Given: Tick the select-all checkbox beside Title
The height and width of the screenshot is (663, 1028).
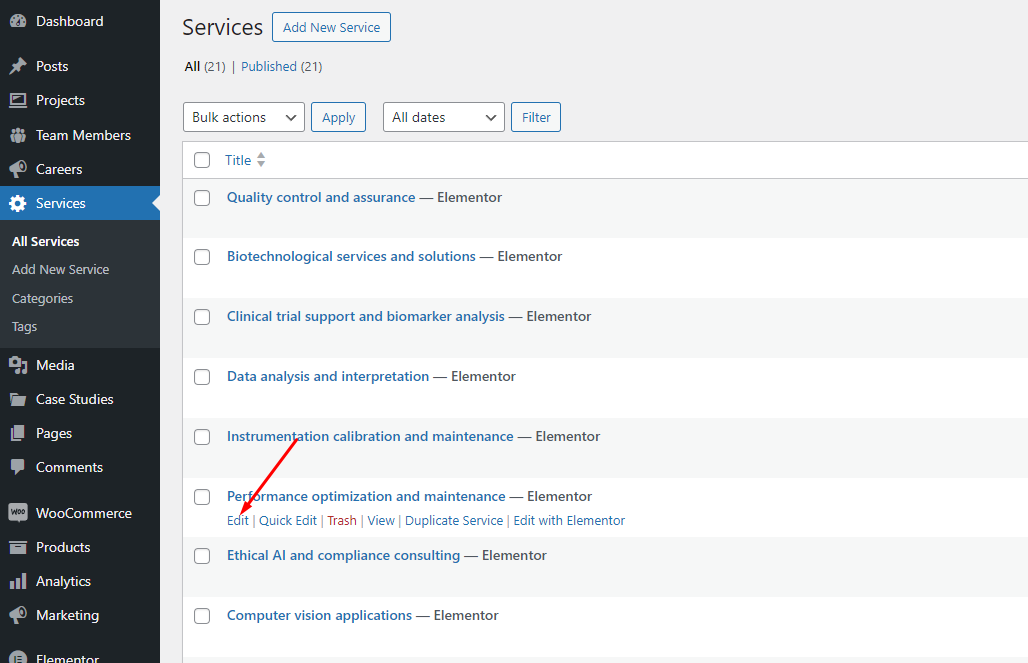Looking at the screenshot, I should (x=202, y=160).
